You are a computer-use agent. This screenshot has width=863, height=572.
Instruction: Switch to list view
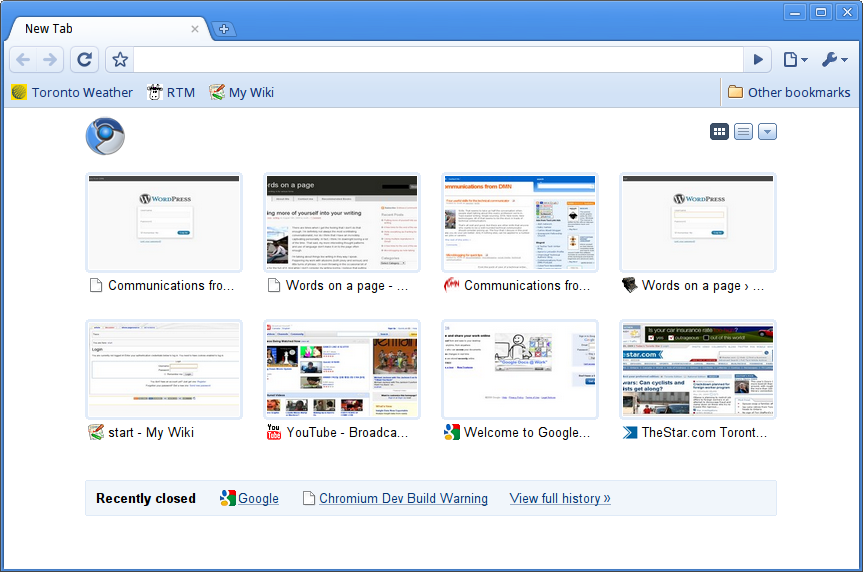coord(743,132)
